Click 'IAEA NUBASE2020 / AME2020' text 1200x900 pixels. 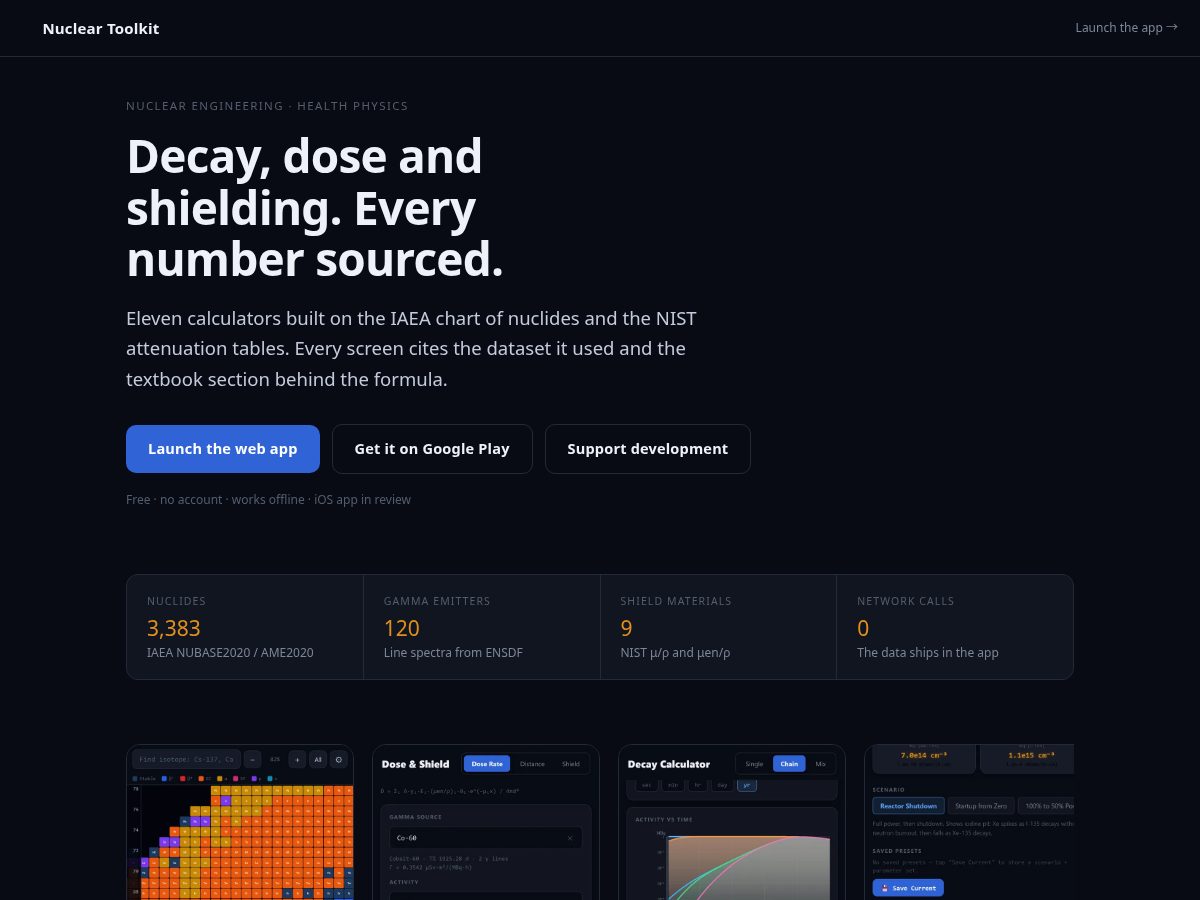(x=230, y=653)
